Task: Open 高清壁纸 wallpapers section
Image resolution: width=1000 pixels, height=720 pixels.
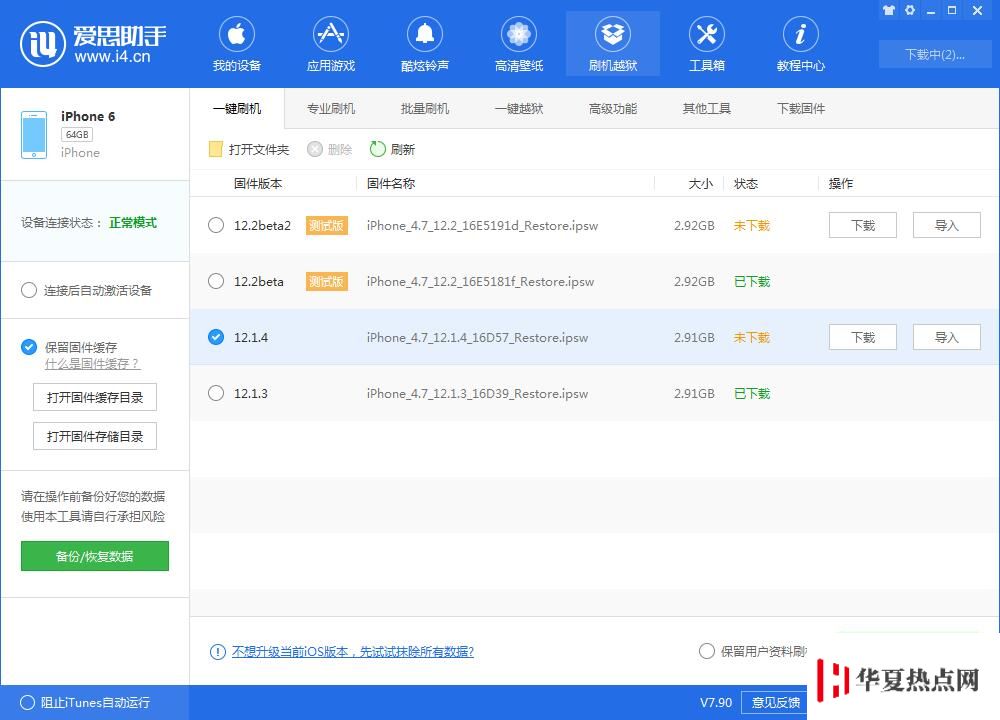Action: [x=518, y=44]
